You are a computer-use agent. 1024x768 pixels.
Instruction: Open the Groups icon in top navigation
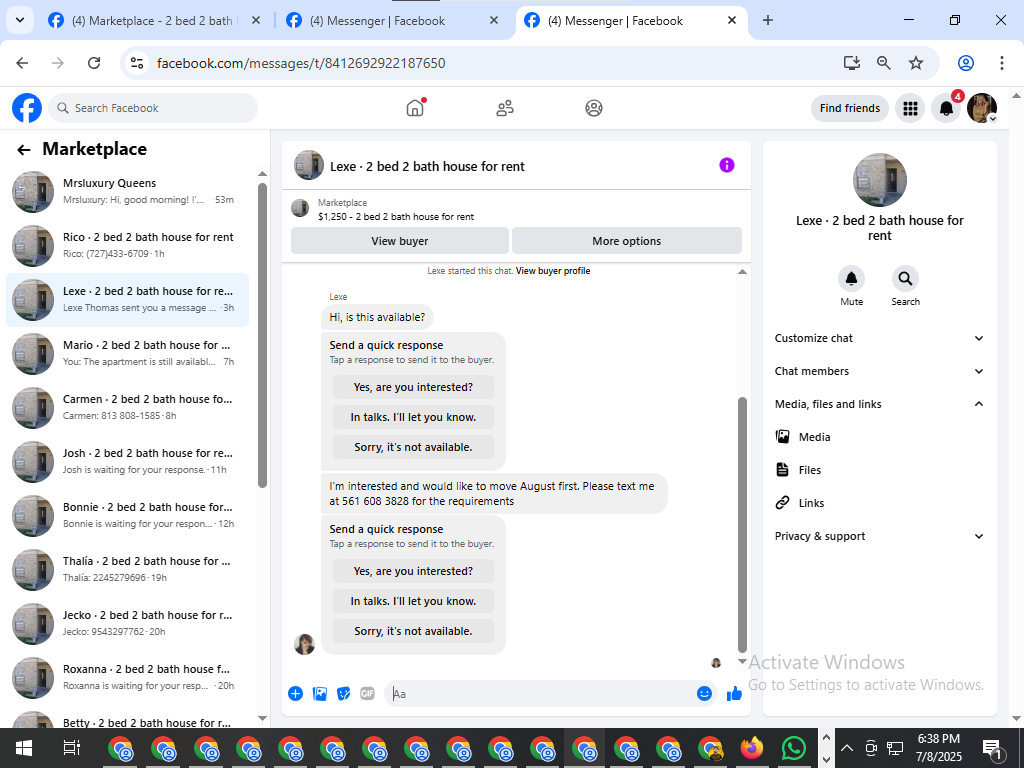point(594,108)
